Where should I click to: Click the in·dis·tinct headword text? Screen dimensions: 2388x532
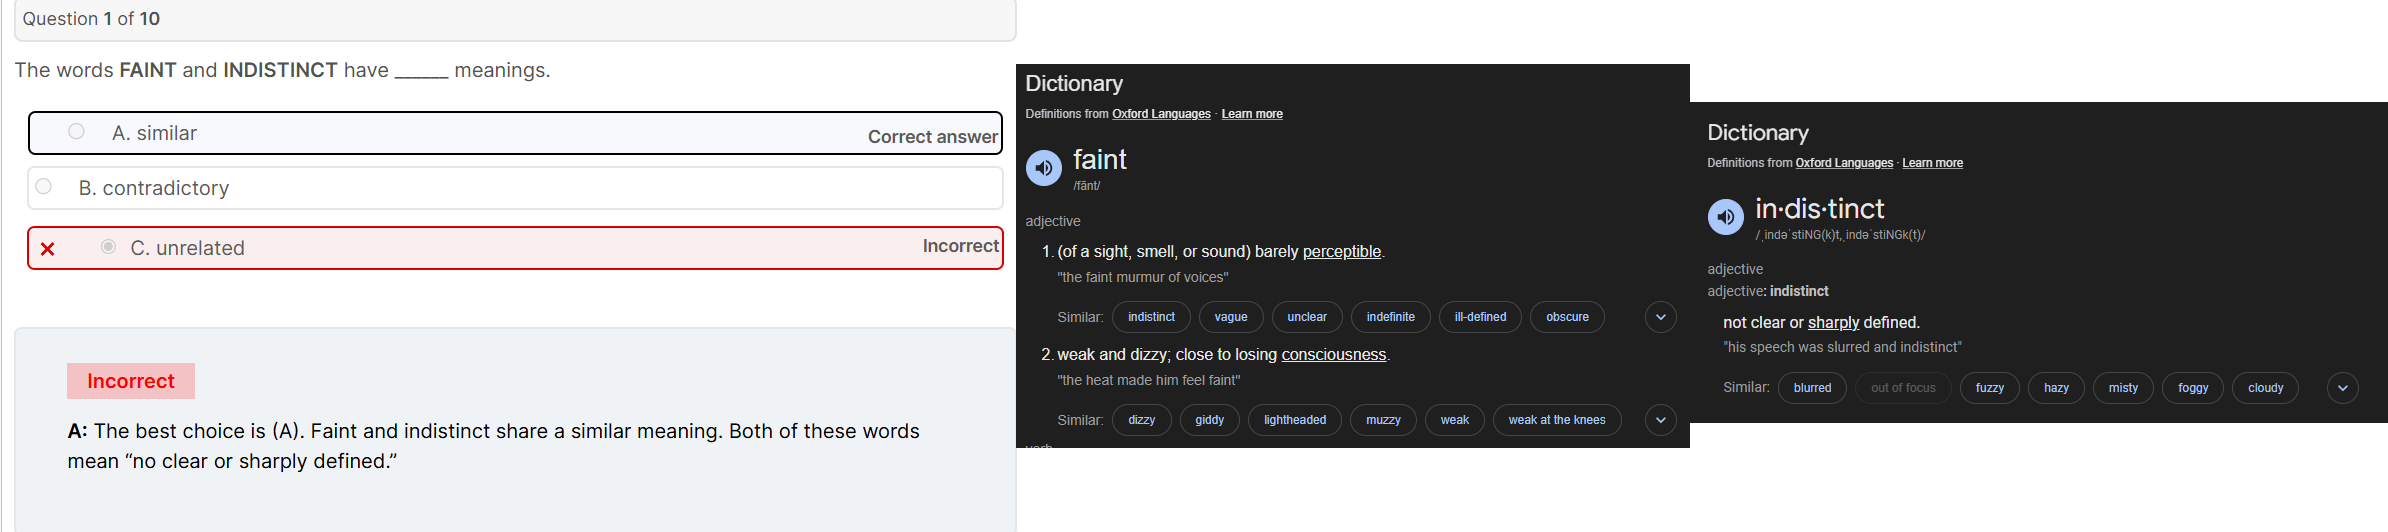pos(1819,209)
